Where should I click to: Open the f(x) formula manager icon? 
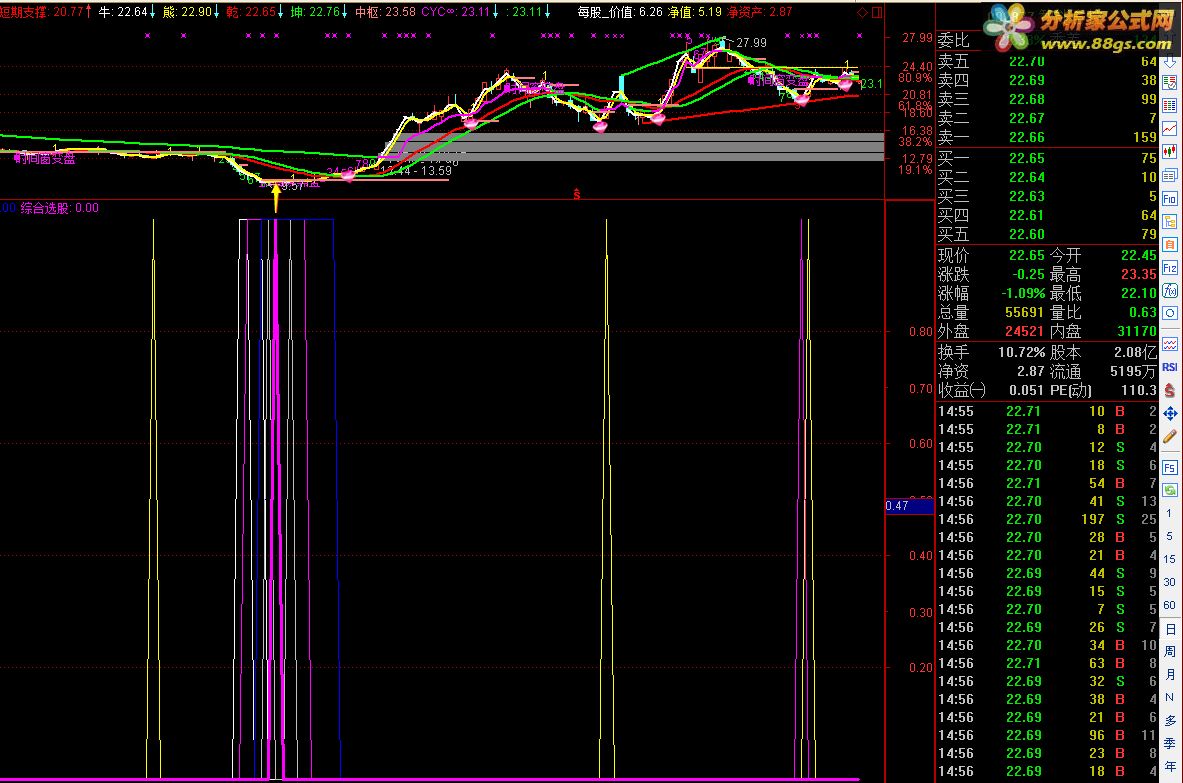coord(1169,290)
